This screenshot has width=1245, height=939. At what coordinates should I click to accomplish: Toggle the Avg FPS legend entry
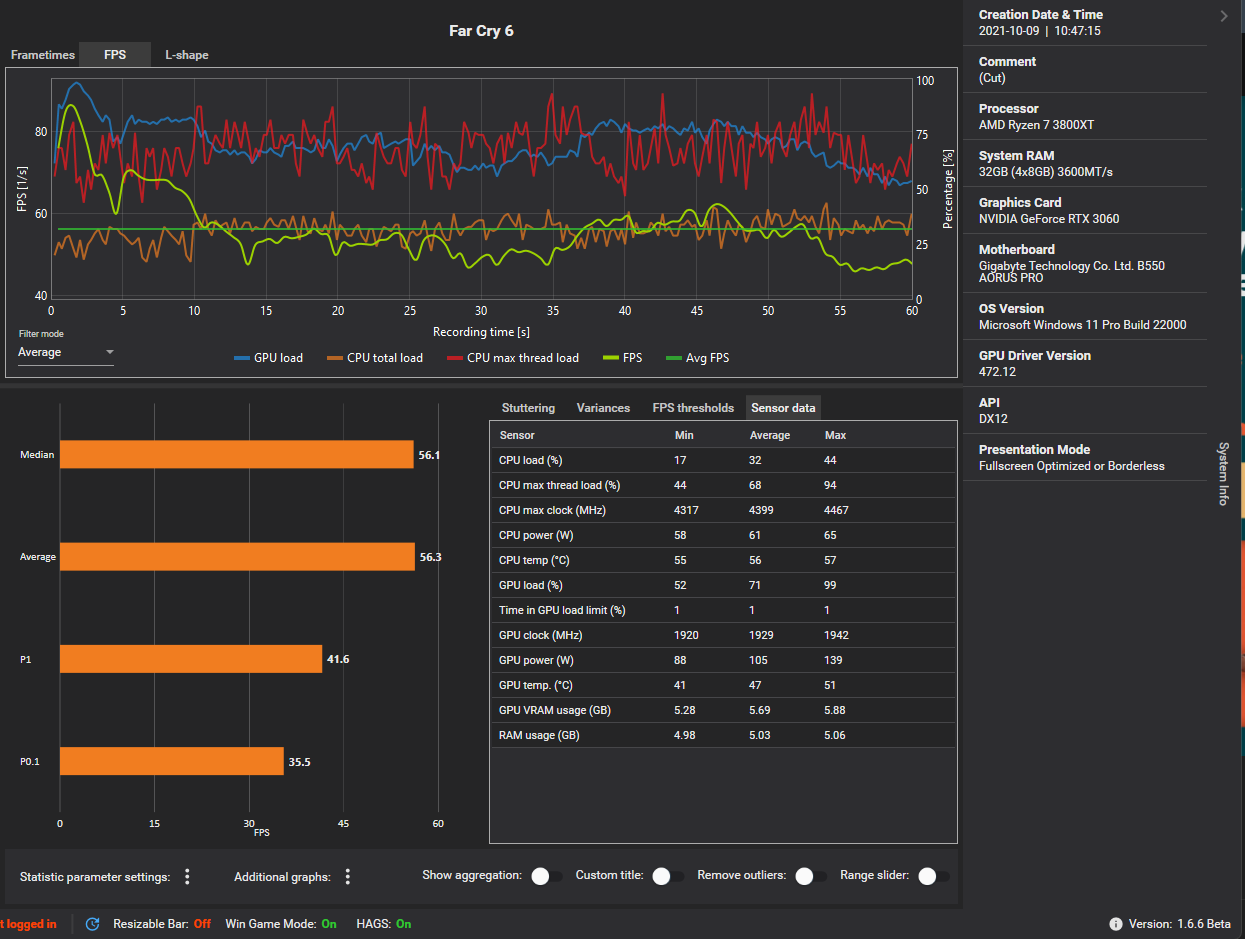coord(696,358)
